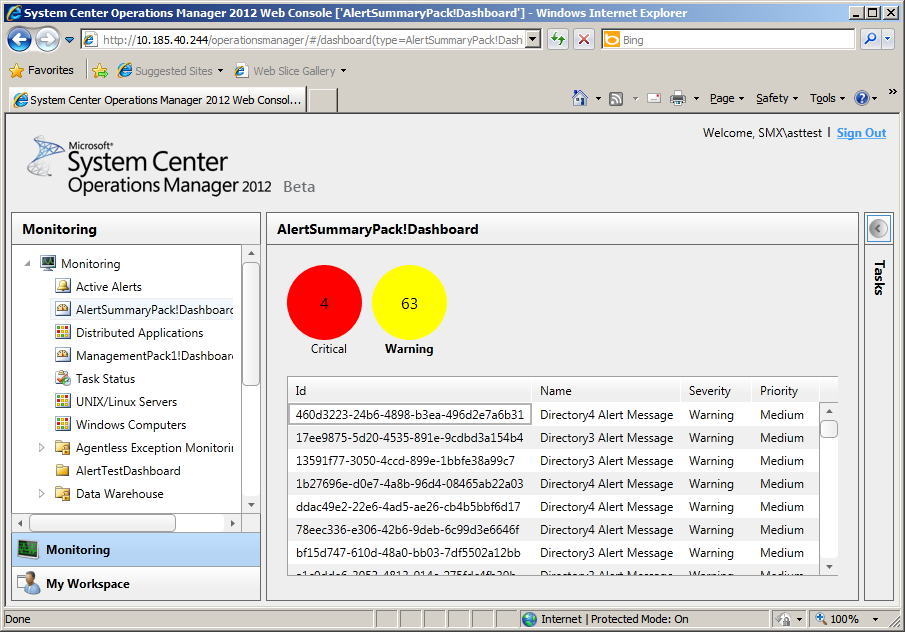Screen dimensions: 905x632
Task: Select alert row ddac49e2-22e6-4ad5-ae26-cb4b5bbf6d17
Action: pyautogui.click(x=554, y=507)
